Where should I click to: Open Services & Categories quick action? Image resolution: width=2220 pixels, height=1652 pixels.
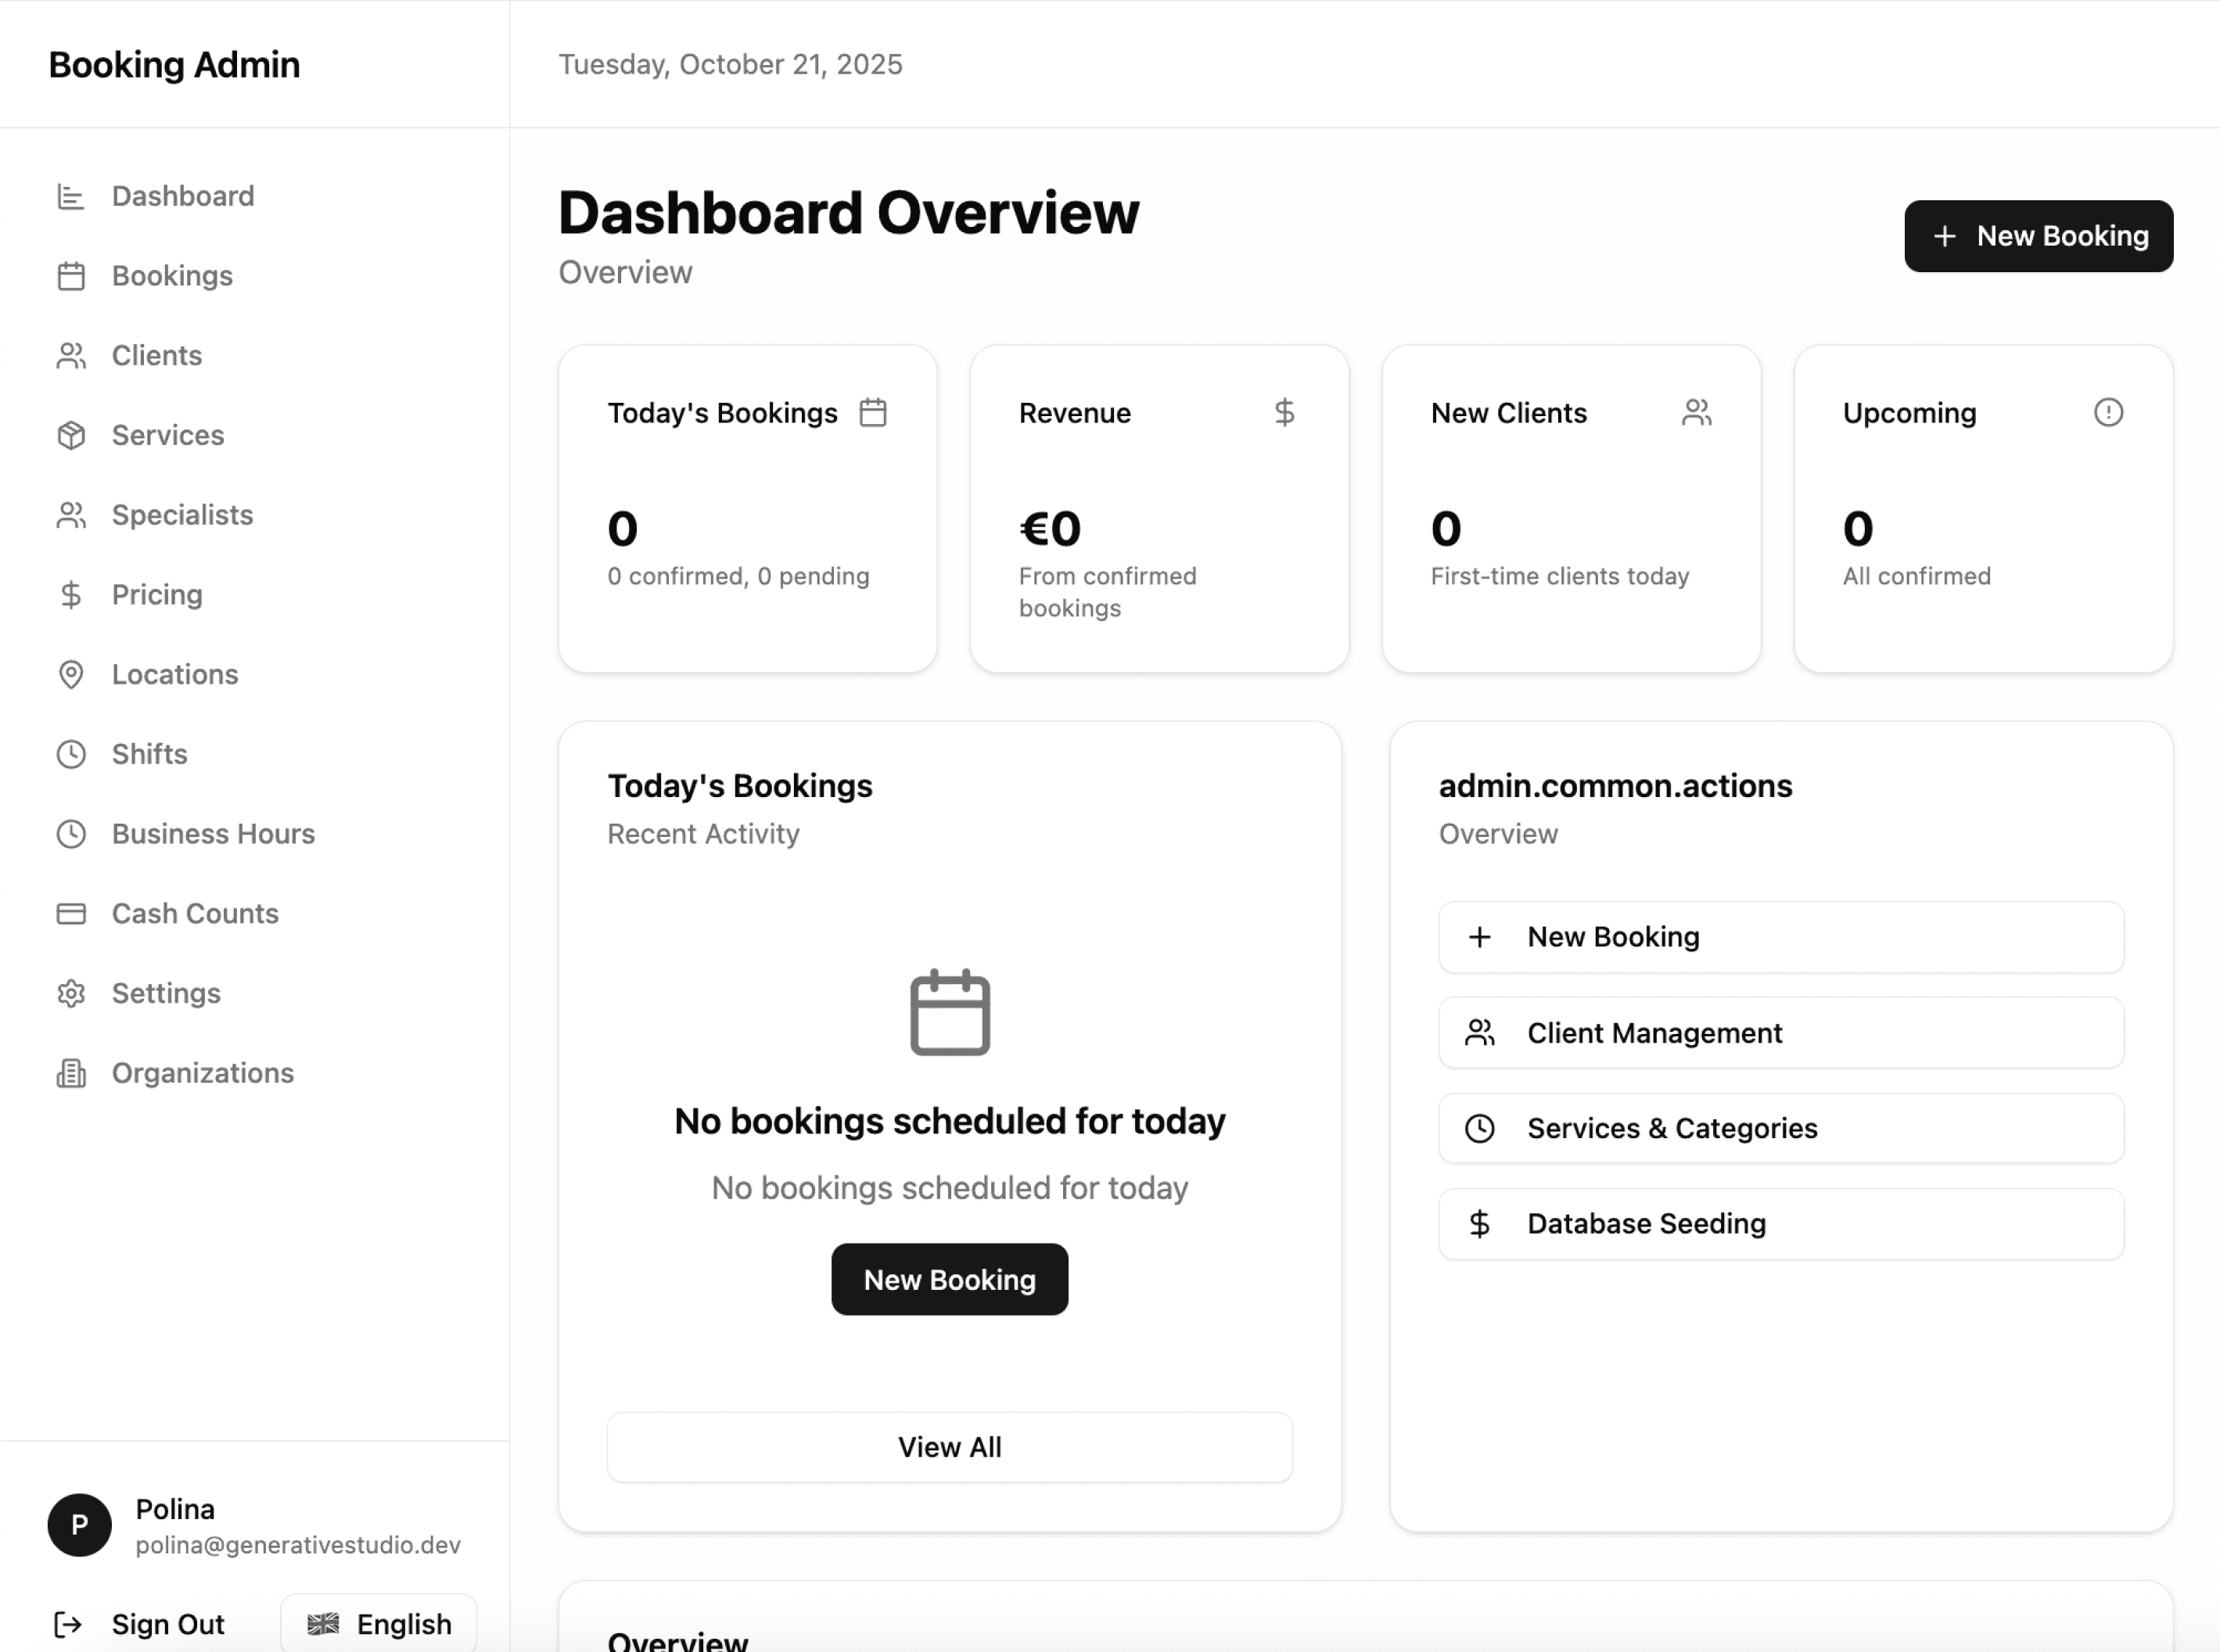[1781, 1128]
